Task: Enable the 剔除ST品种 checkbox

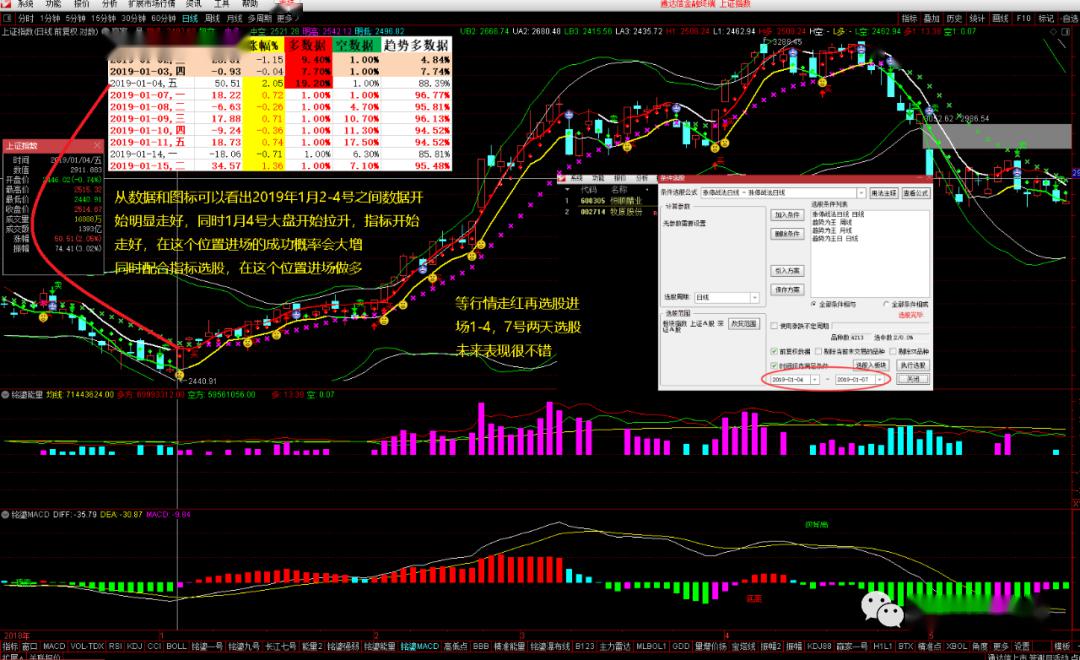Action: pyautogui.click(x=892, y=351)
